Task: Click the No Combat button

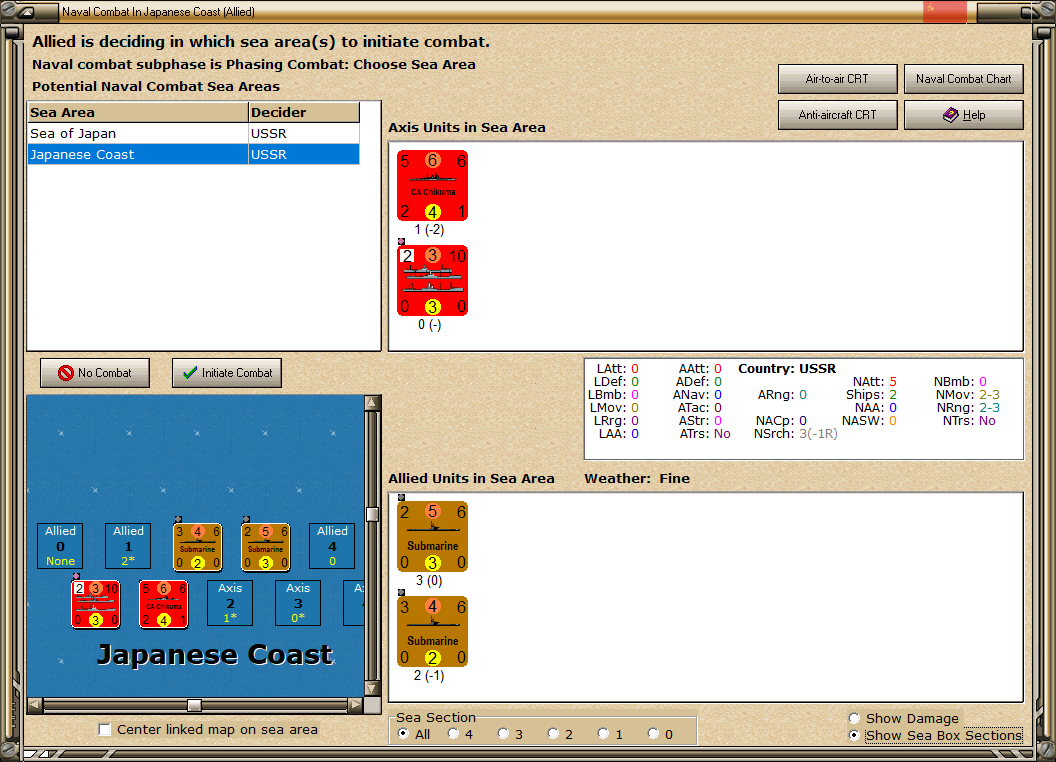Action: 95,373
